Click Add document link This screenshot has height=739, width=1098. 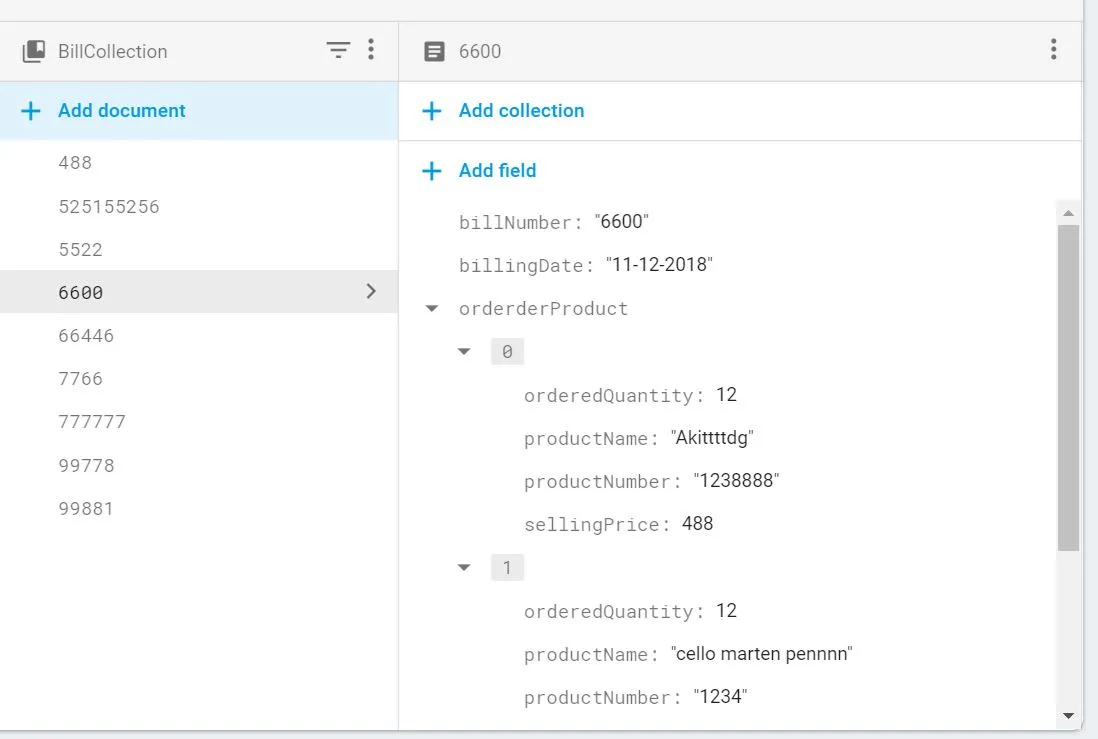tap(122, 111)
